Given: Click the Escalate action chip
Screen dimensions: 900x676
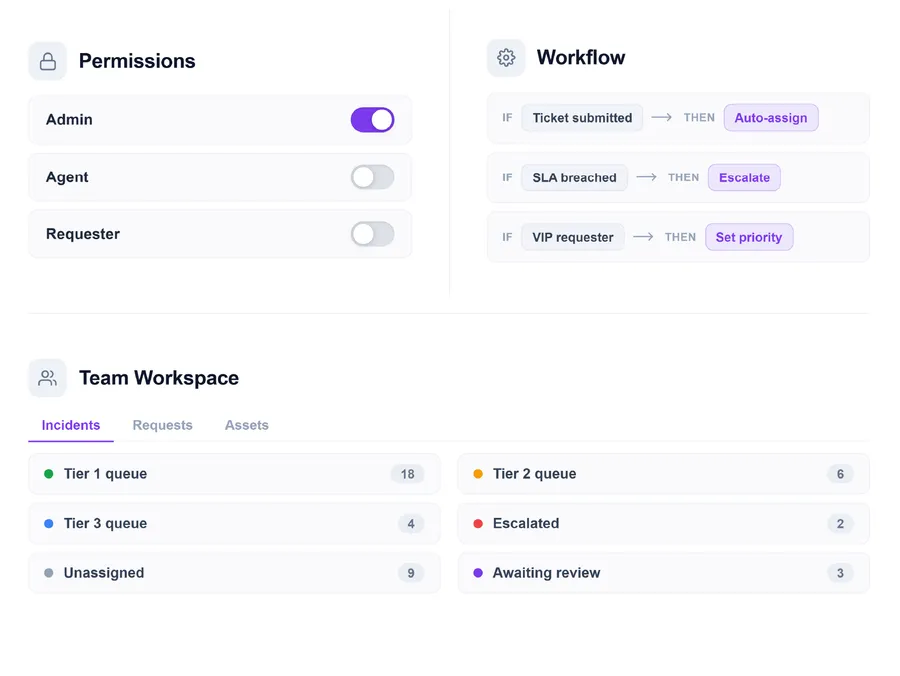Looking at the screenshot, I should (x=744, y=177).
